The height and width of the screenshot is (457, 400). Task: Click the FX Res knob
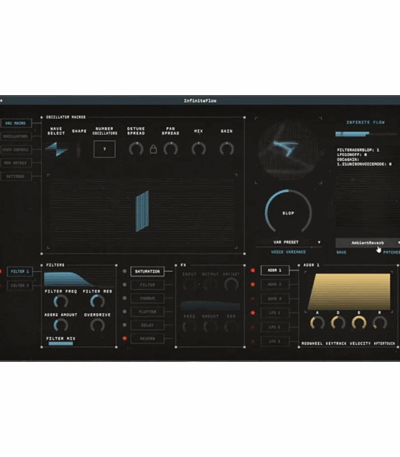[231, 326]
